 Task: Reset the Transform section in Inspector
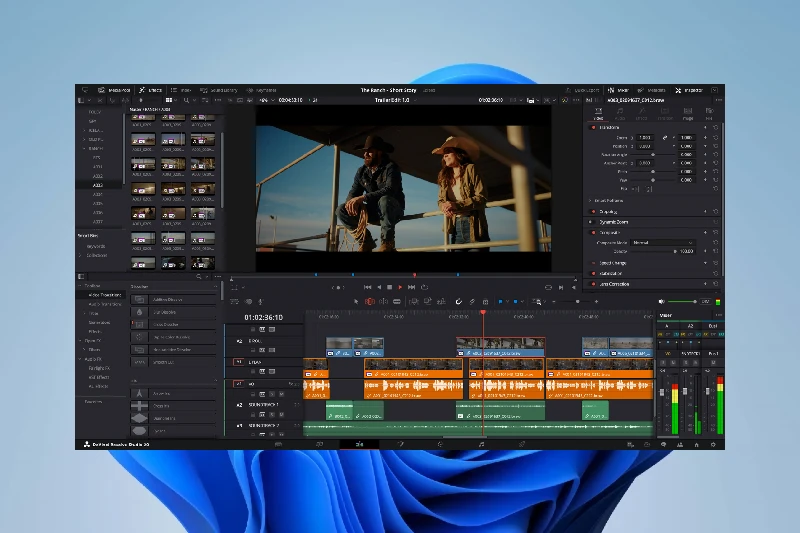click(715, 128)
